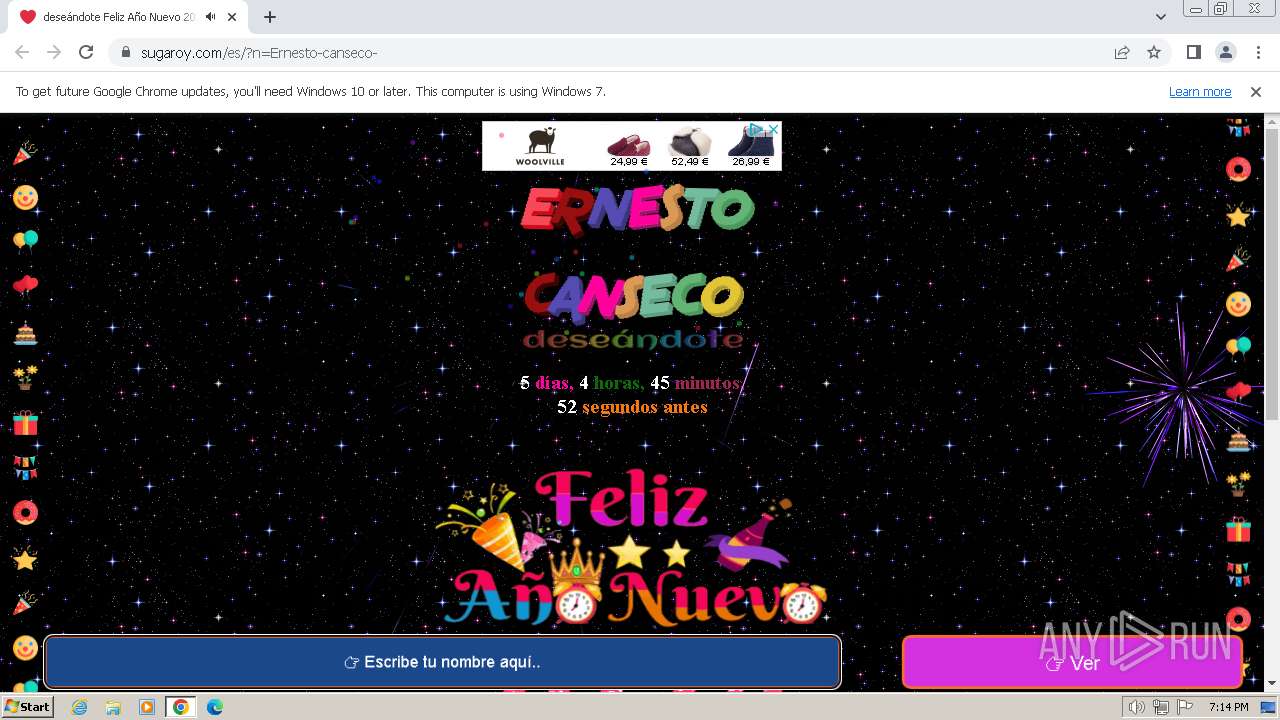Go back to the previous page
The height and width of the screenshot is (720, 1280).
click(22, 52)
